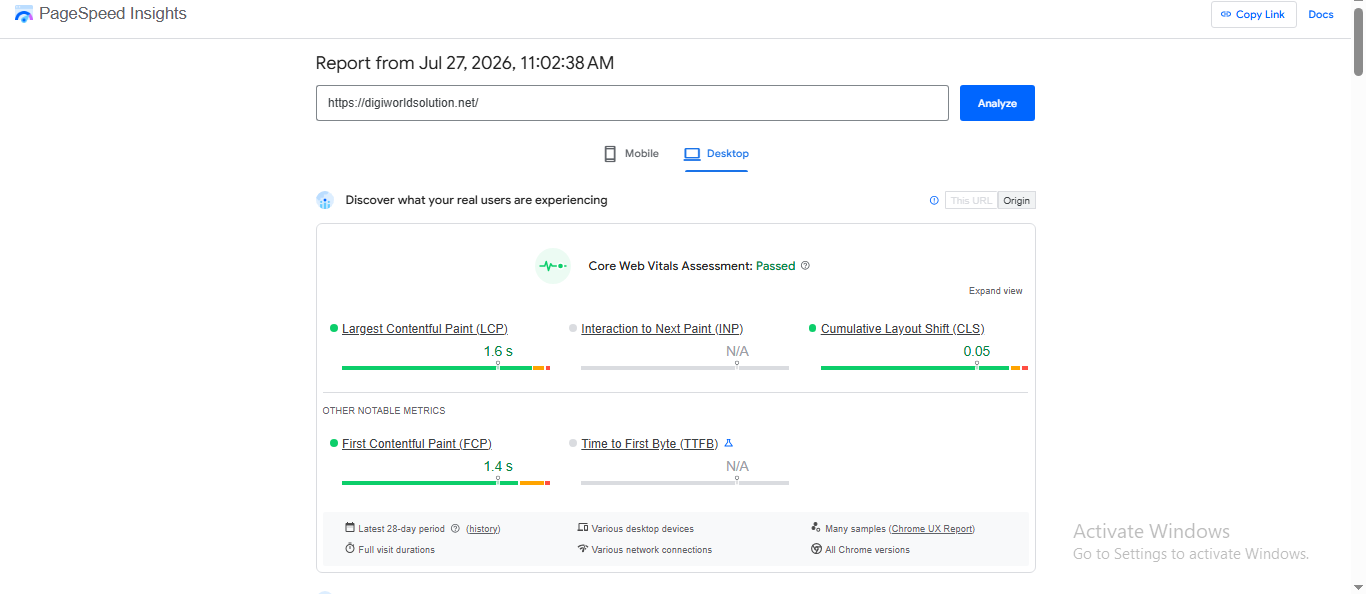Click the page vertical scrollbar thumb
The image size is (1366, 594).
(1358, 42)
